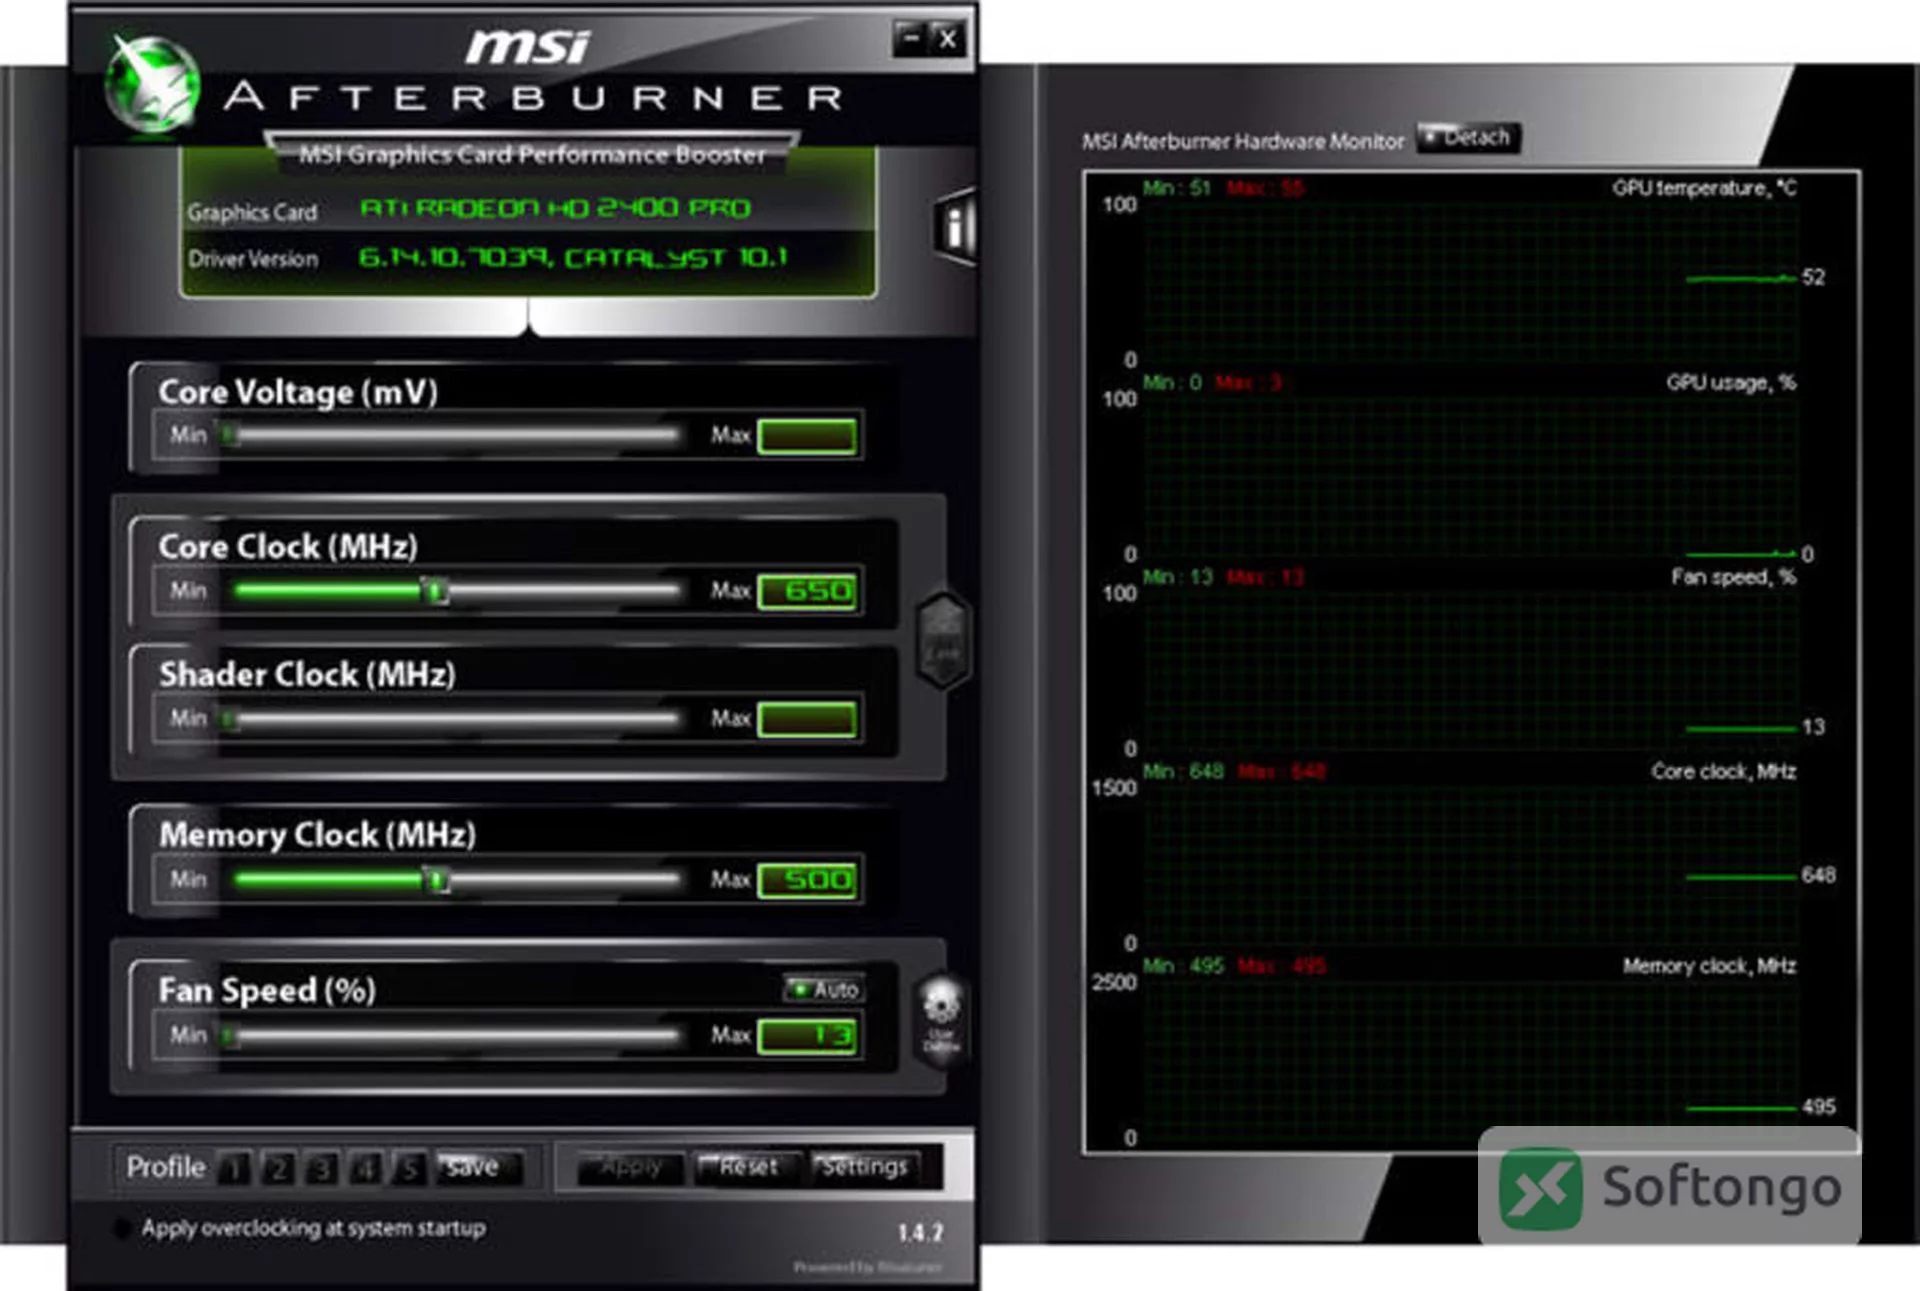The image size is (1920, 1291).
Task: Click the Core clock monitor graph
Action: (x=1470, y=864)
